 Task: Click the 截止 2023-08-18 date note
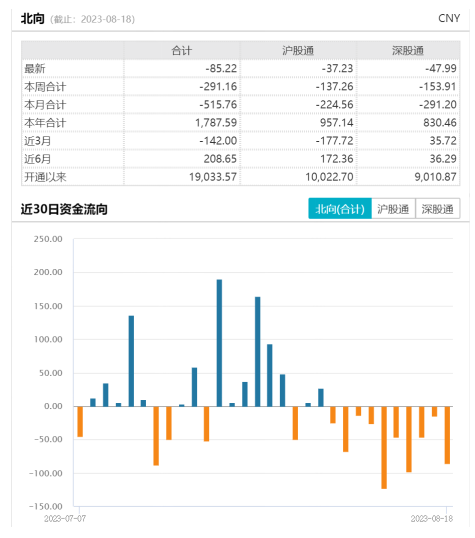point(93,19)
